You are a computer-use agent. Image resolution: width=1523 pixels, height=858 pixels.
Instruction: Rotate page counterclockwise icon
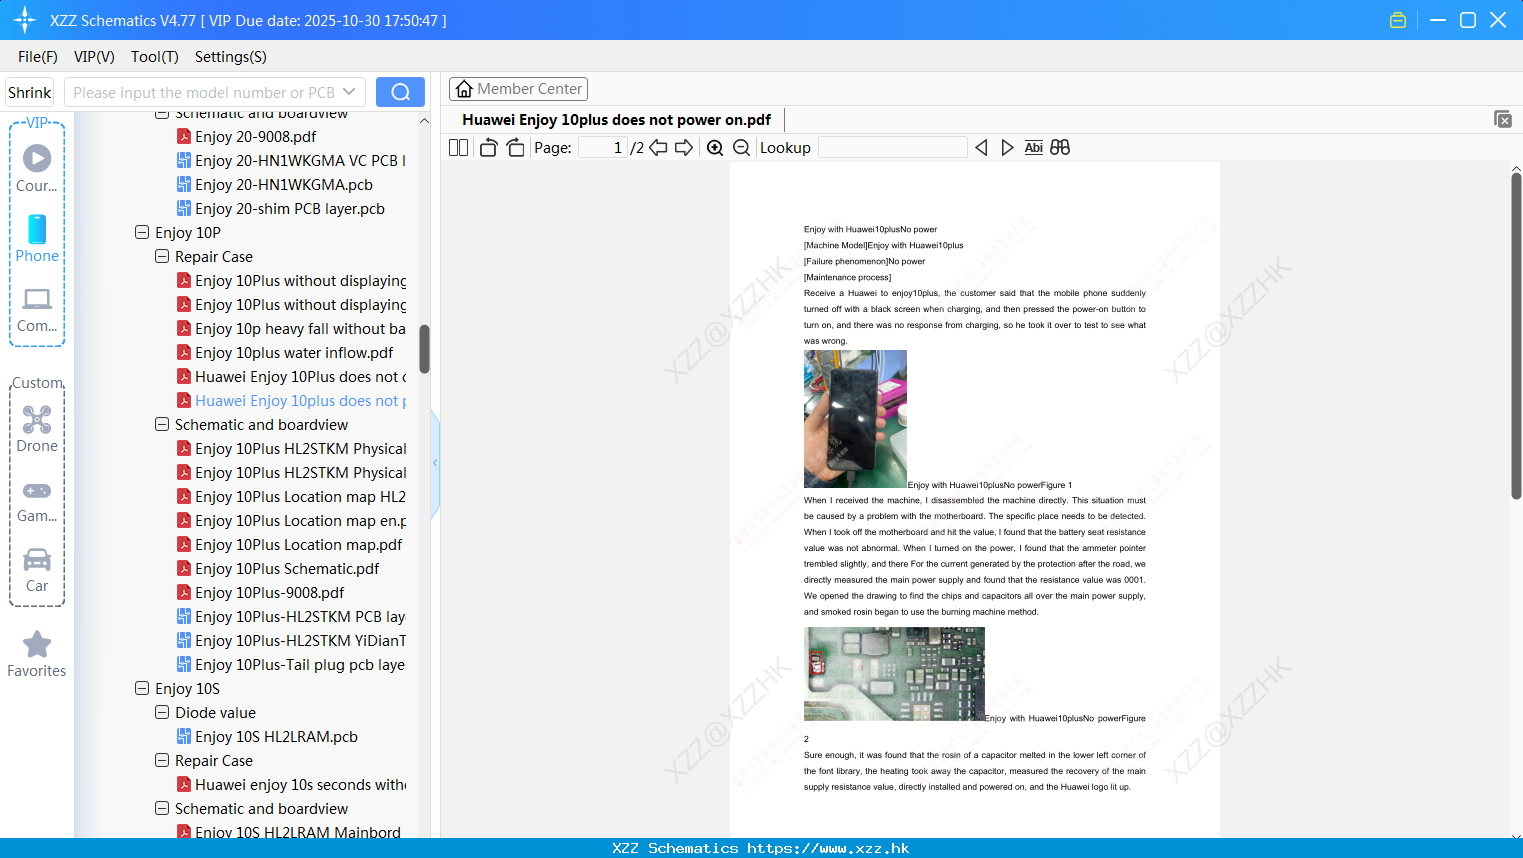point(488,148)
